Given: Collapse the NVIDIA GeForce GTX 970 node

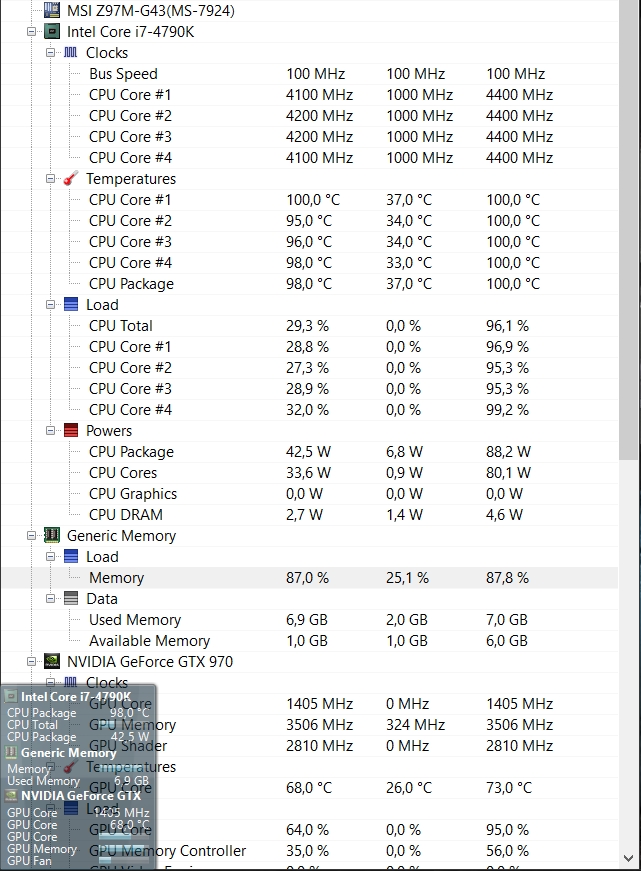Looking at the screenshot, I should coord(32,662).
